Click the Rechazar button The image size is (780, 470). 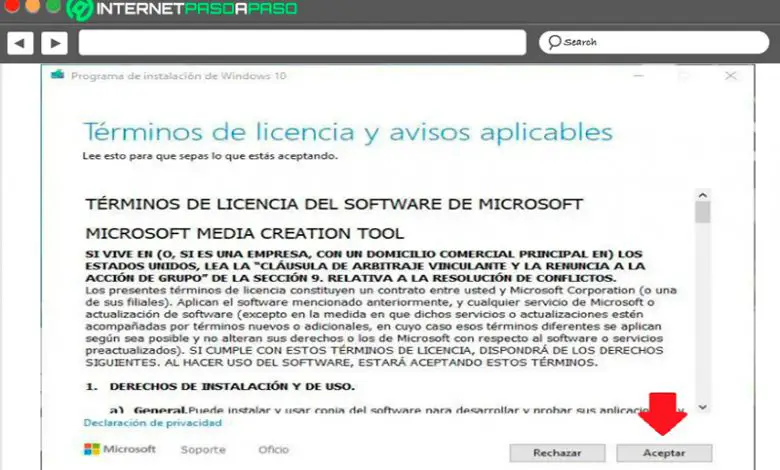pyautogui.click(x=557, y=453)
